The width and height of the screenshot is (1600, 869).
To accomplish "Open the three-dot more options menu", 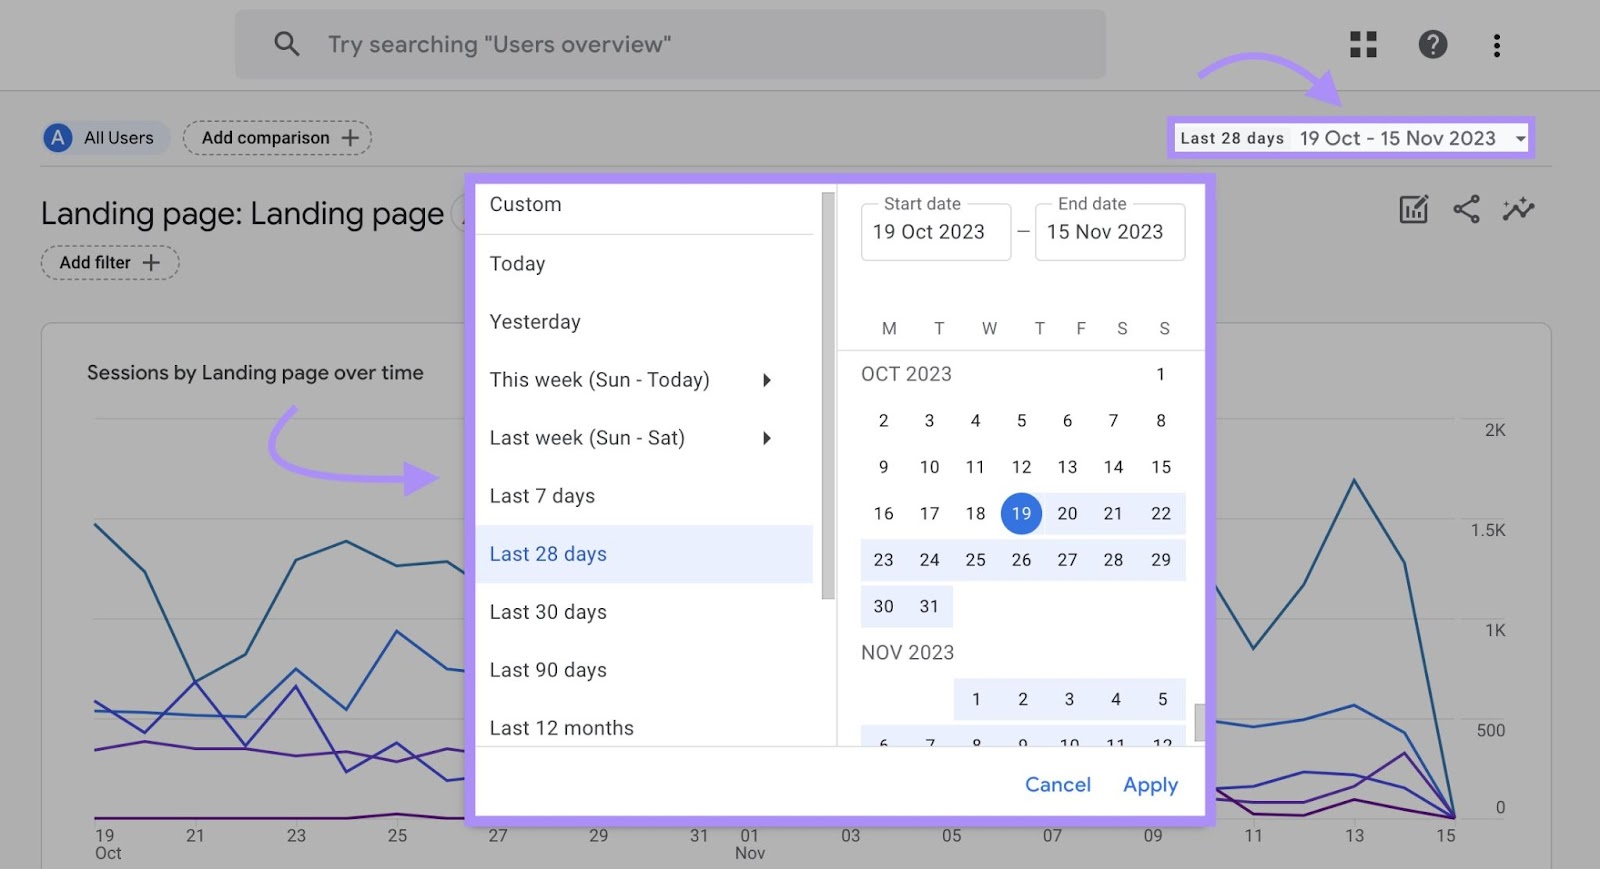I will (1497, 45).
